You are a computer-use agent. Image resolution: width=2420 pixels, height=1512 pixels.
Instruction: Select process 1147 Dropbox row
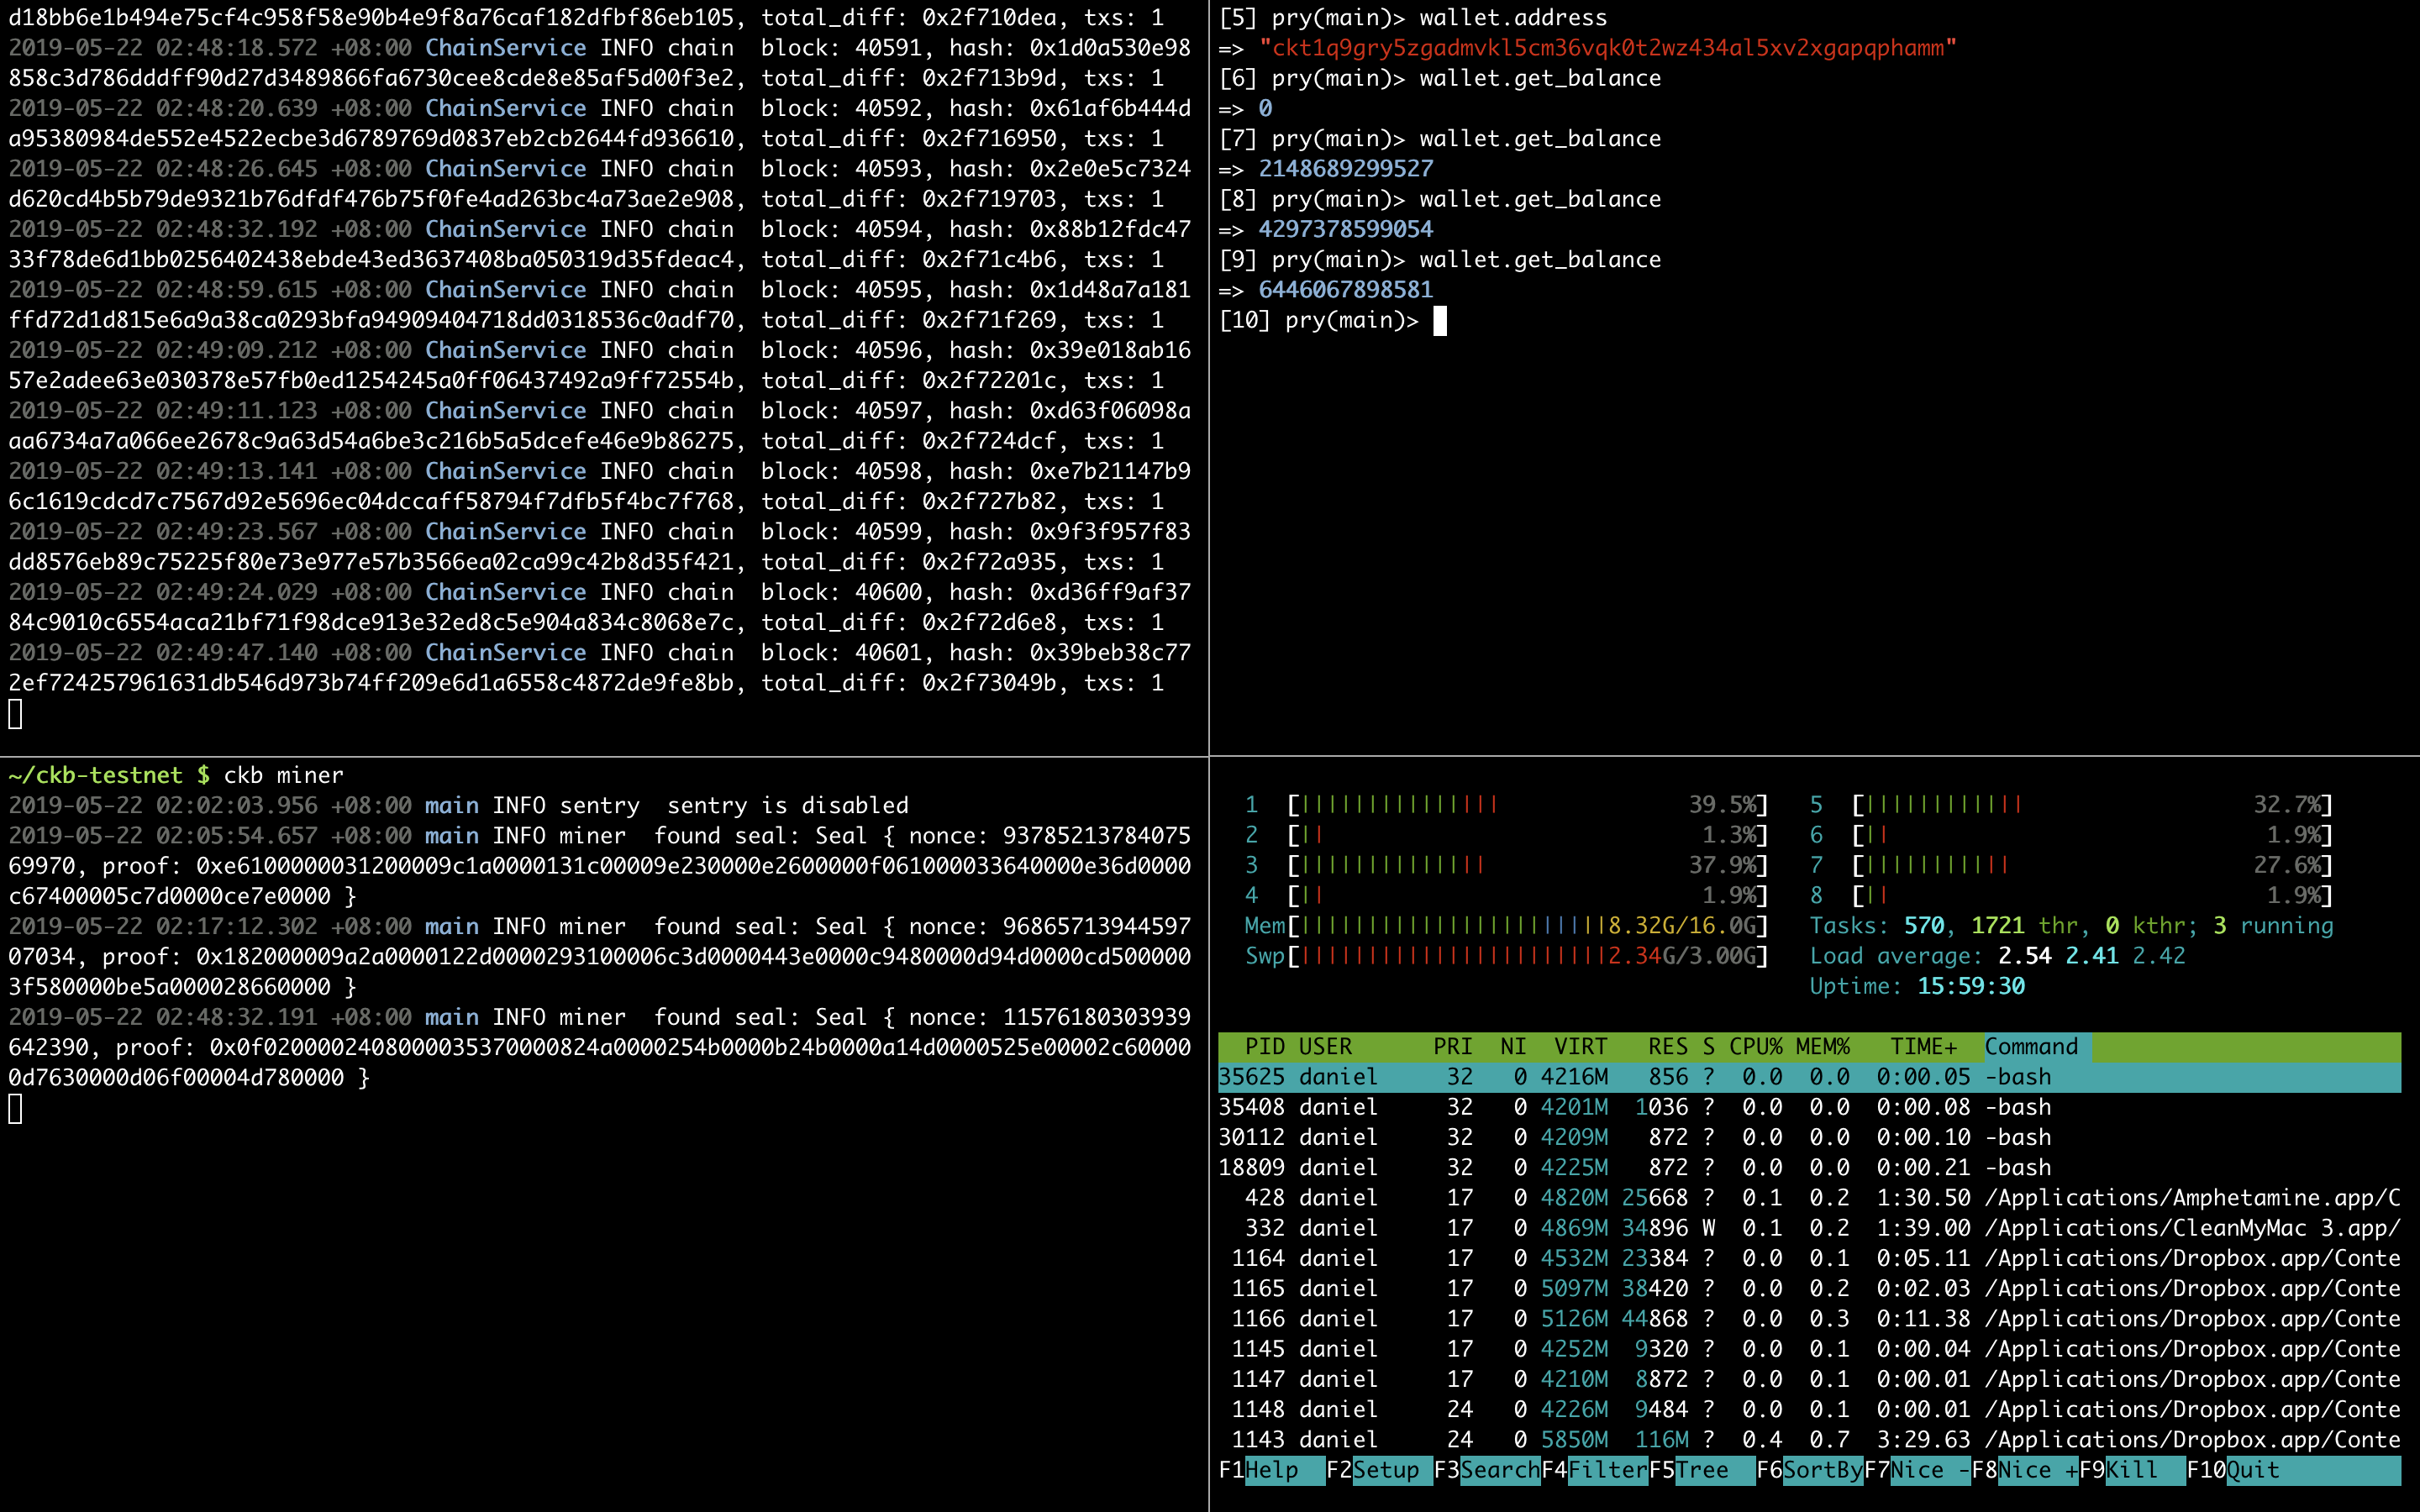pos(1809,1379)
